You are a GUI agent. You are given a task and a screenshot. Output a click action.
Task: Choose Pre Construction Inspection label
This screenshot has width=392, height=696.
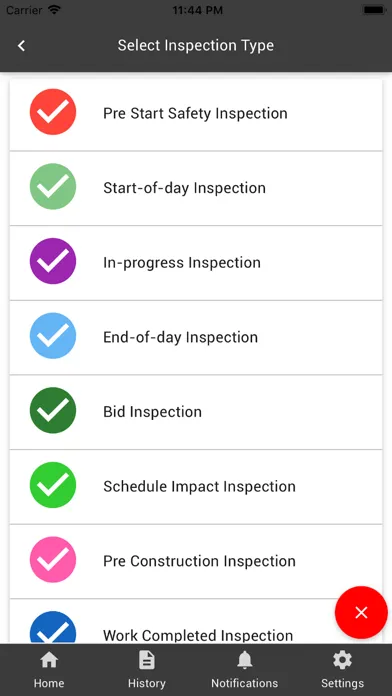click(x=199, y=561)
